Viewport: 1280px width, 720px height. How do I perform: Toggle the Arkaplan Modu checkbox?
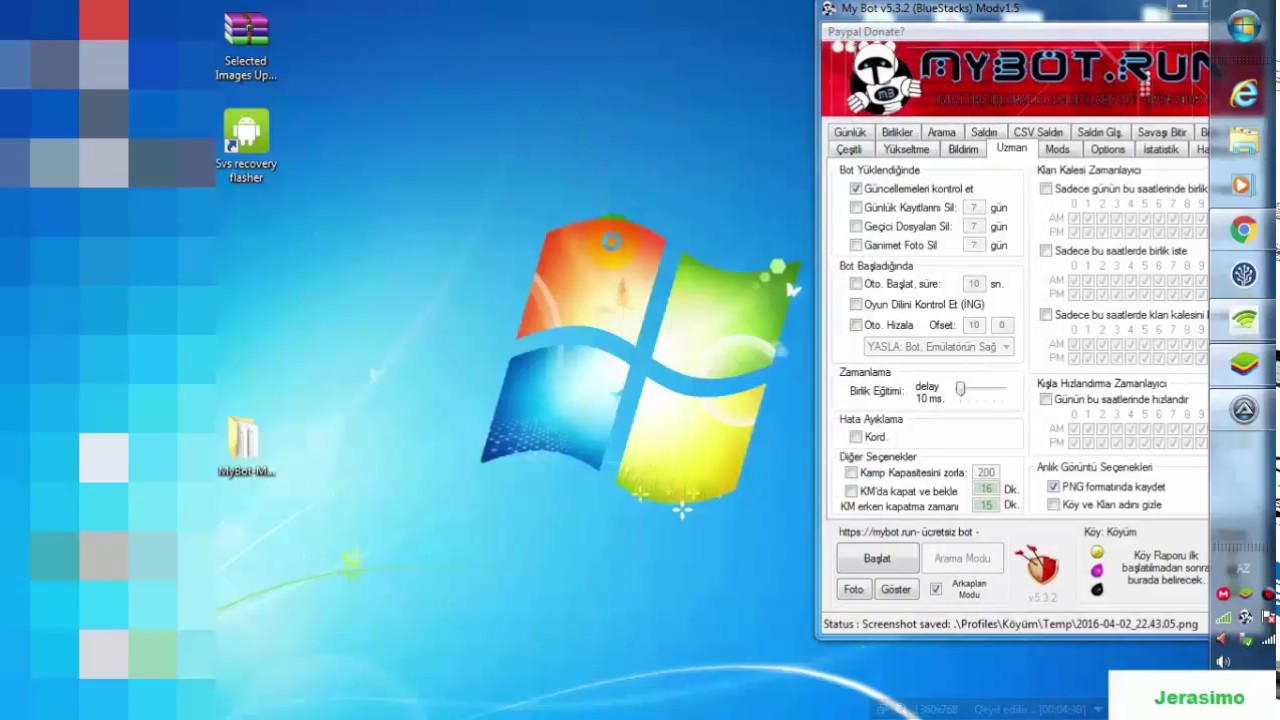(936, 589)
